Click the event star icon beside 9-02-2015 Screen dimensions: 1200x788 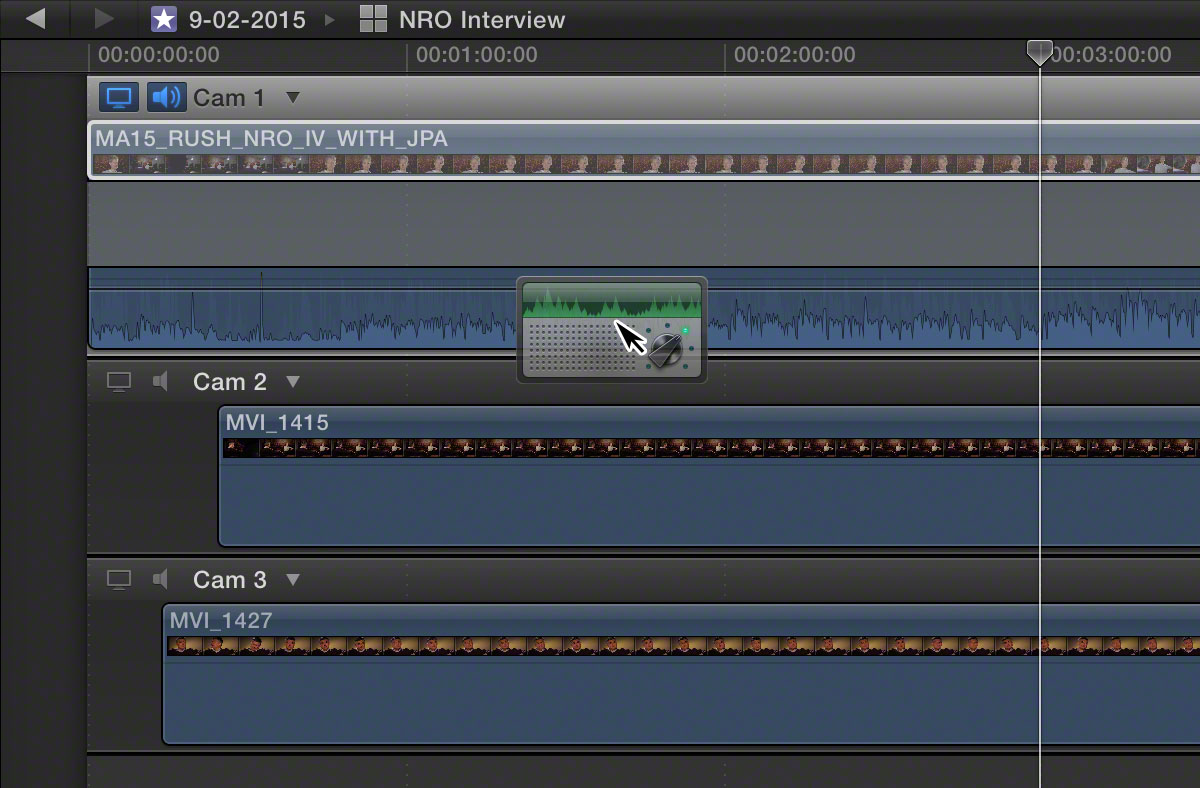pos(163,18)
